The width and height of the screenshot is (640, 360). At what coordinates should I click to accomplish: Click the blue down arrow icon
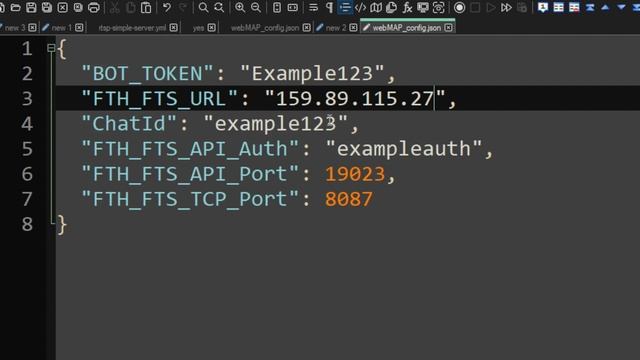click(x=621, y=7)
